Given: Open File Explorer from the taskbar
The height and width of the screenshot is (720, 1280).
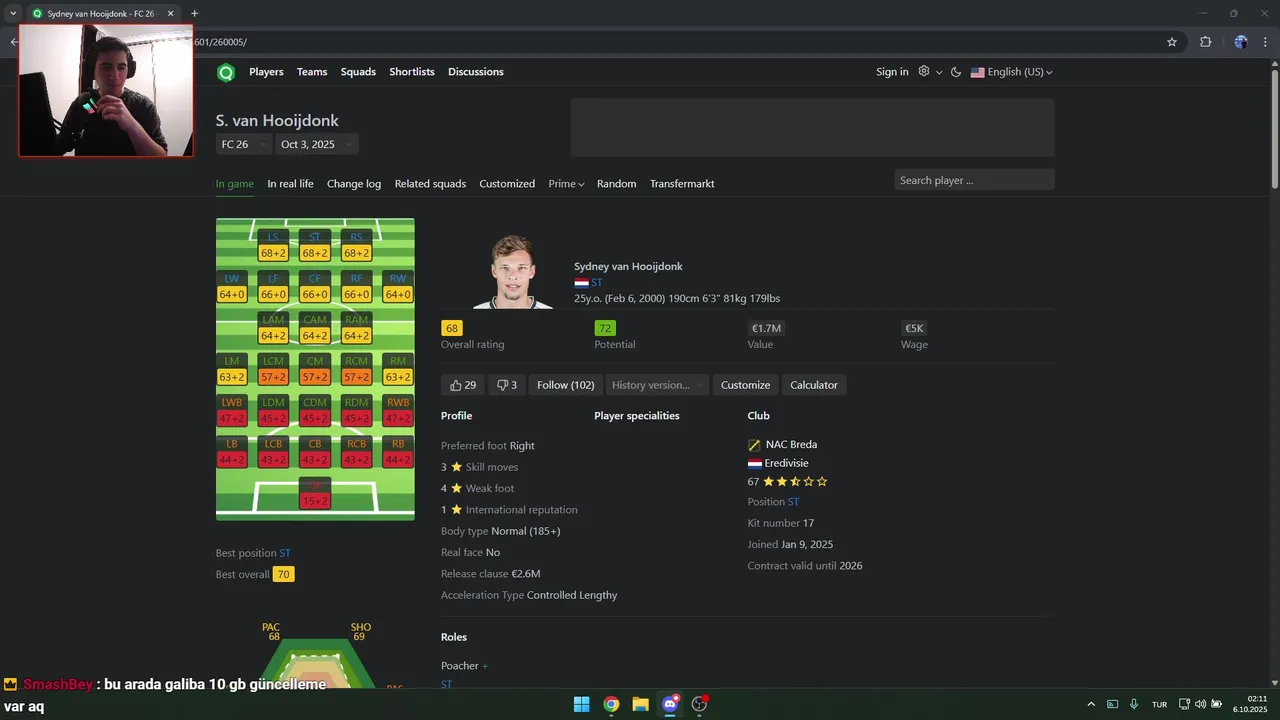Looking at the screenshot, I should (x=640, y=704).
